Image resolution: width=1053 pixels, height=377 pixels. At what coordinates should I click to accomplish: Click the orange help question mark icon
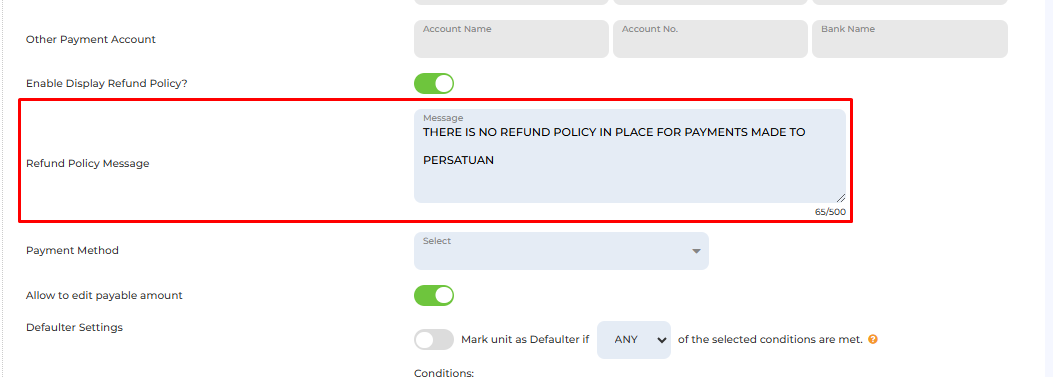tap(872, 339)
